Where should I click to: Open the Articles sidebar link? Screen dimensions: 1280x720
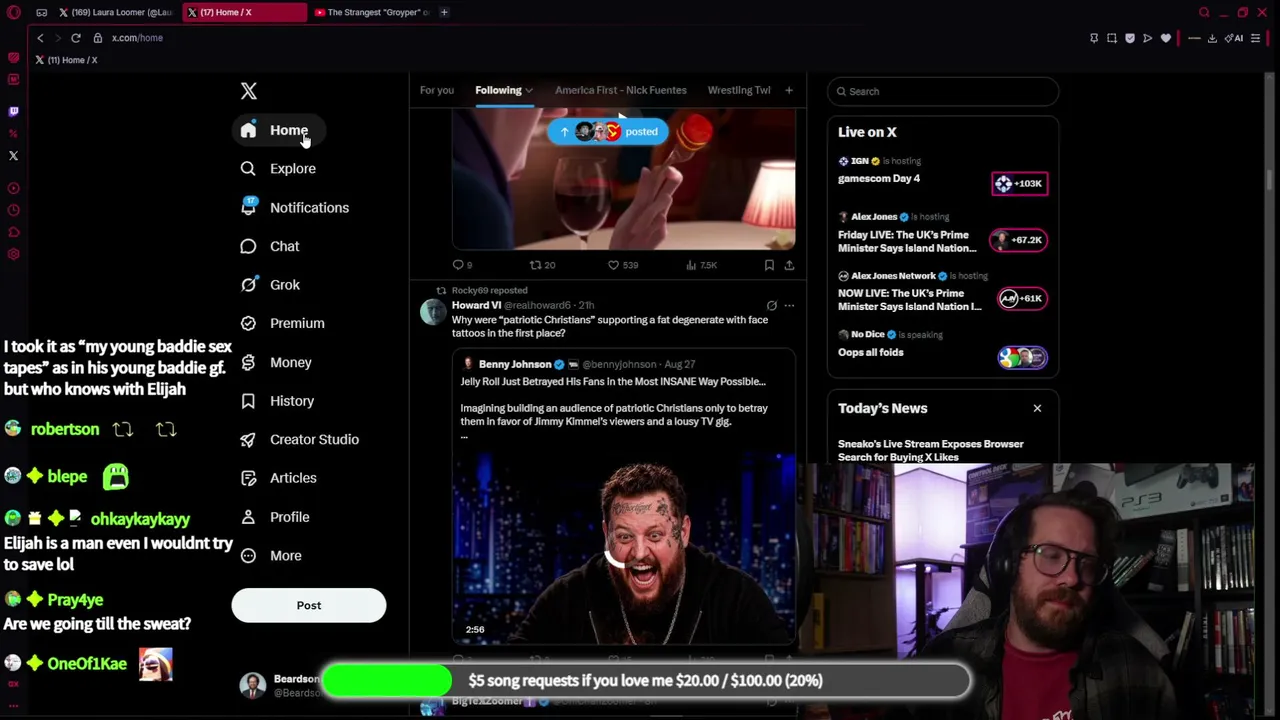click(x=293, y=478)
